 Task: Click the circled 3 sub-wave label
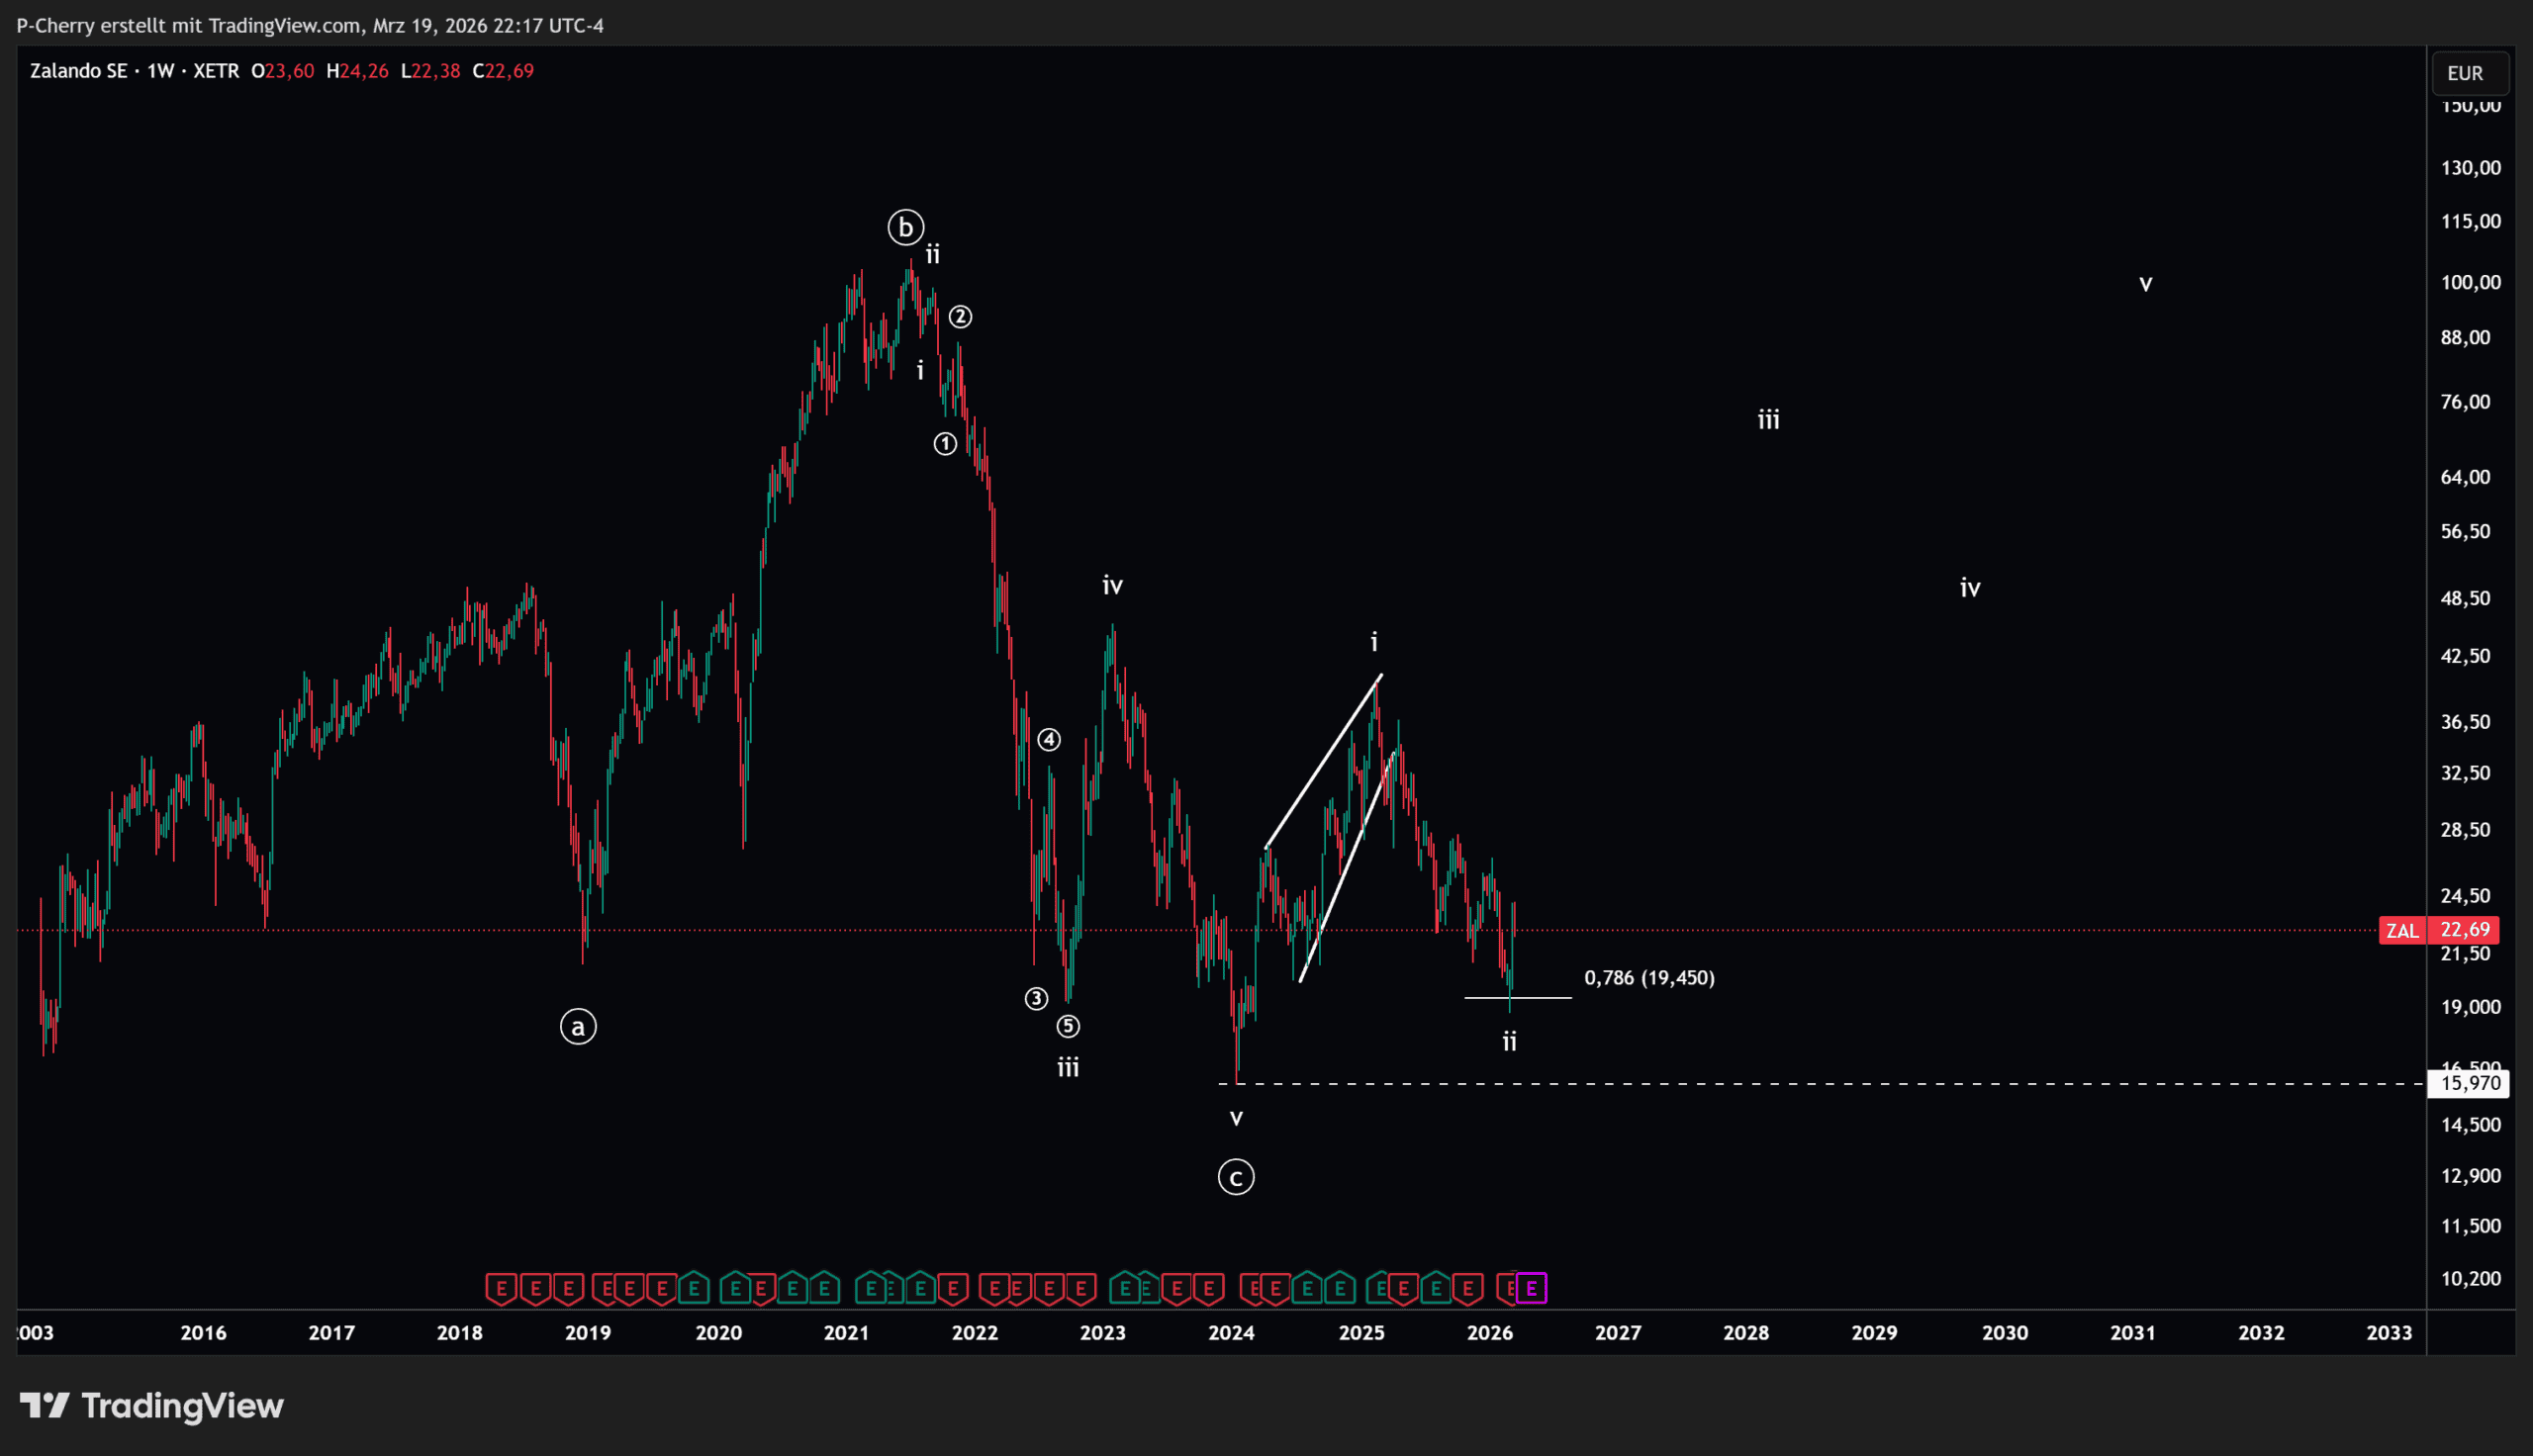pos(1036,998)
